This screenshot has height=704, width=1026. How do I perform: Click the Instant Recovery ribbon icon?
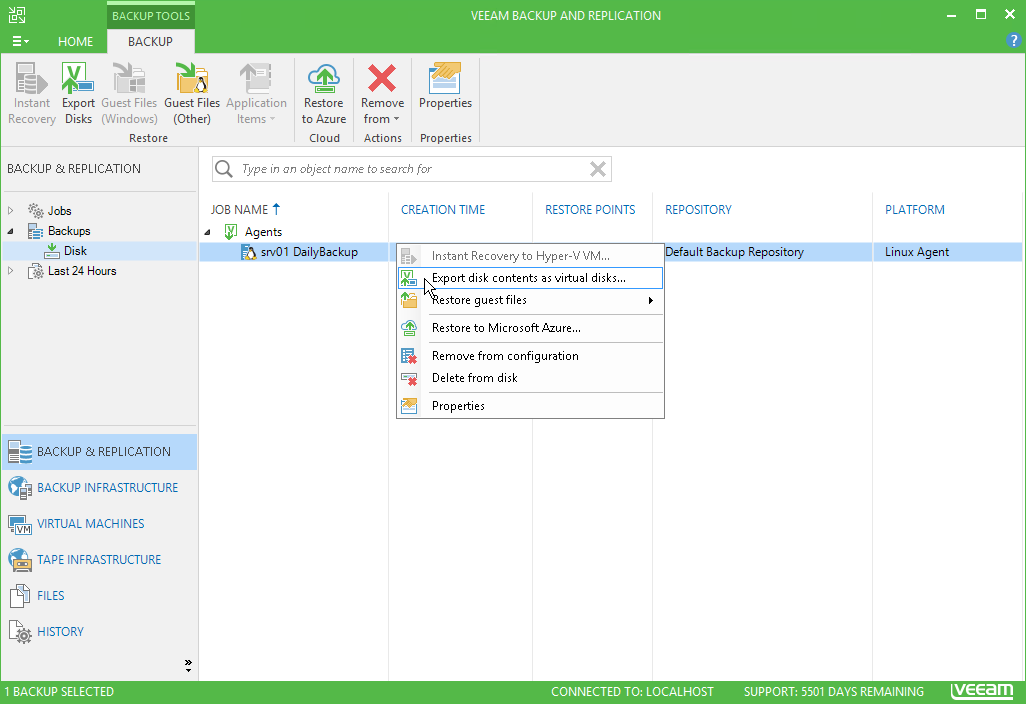coord(31,93)
